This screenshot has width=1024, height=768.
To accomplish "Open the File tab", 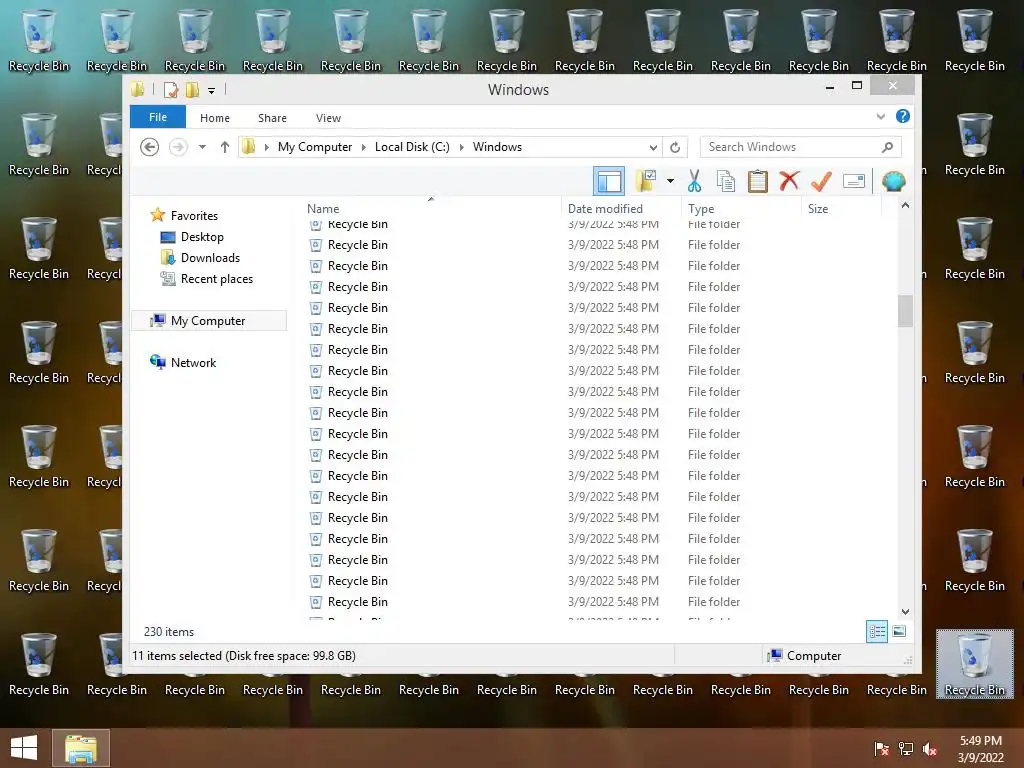I will point(158,117).
